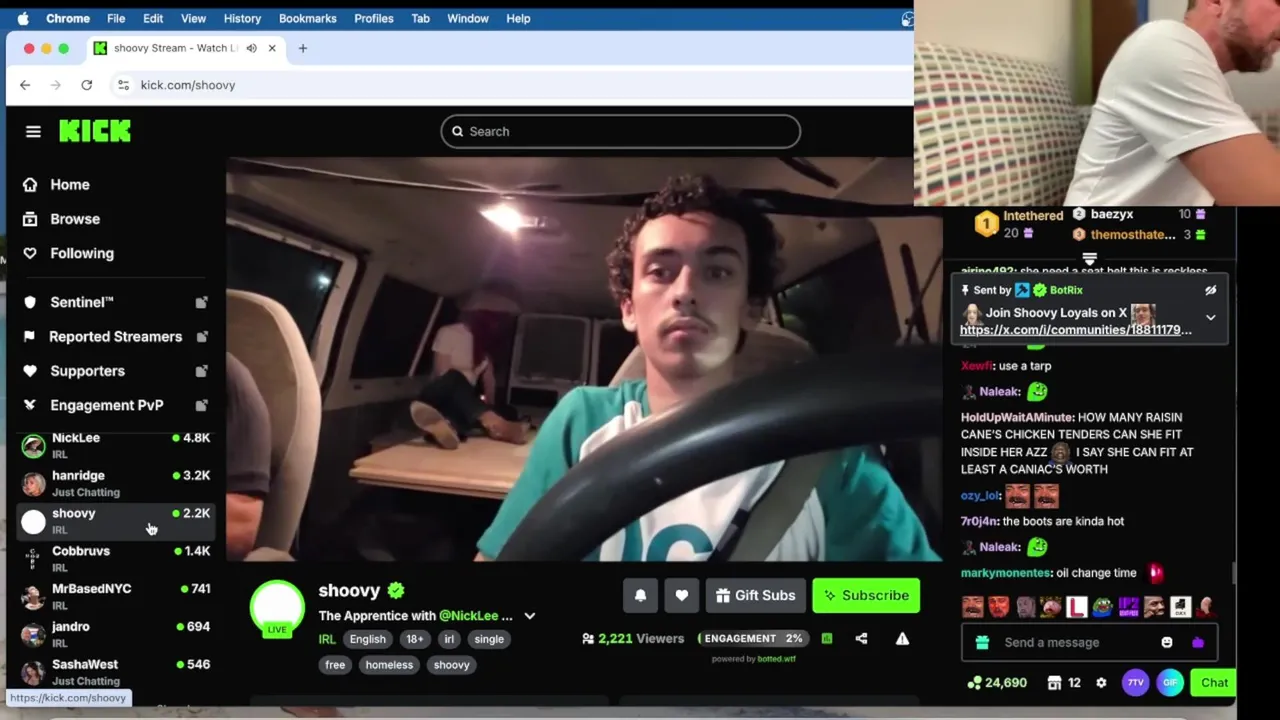Open Cobbruvs channel in sidebar
1280x720 pixels.
pyautogui.click(x=115, y=559)
